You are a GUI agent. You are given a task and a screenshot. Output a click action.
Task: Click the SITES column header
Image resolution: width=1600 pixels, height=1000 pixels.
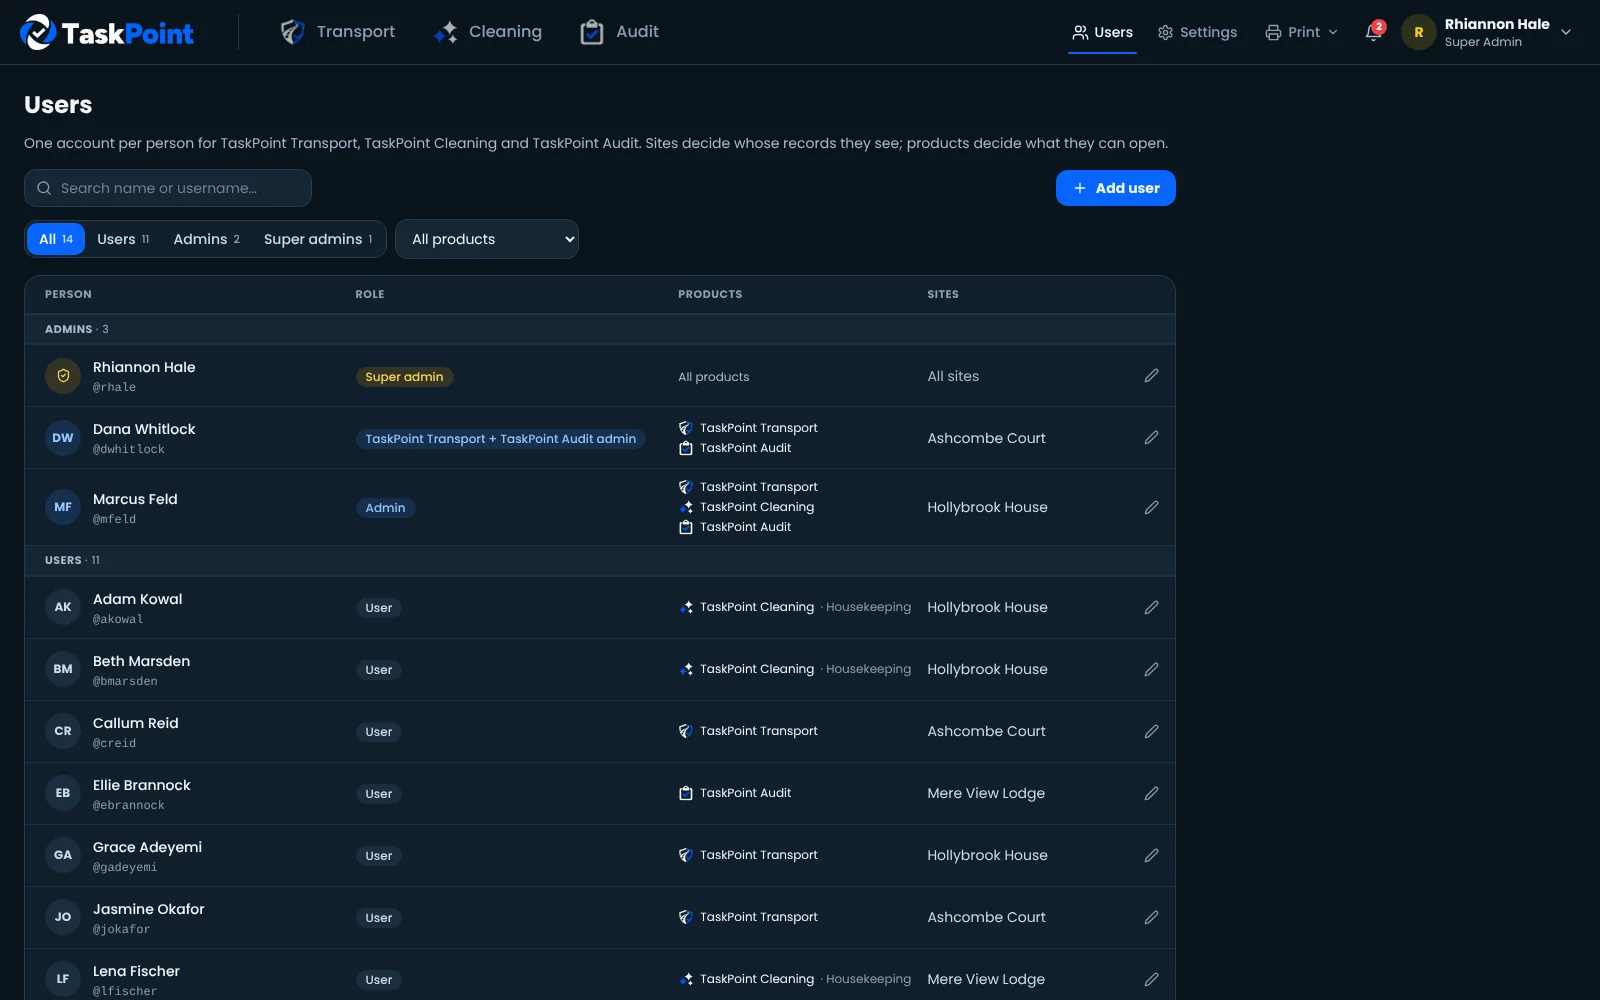(943, 294)
